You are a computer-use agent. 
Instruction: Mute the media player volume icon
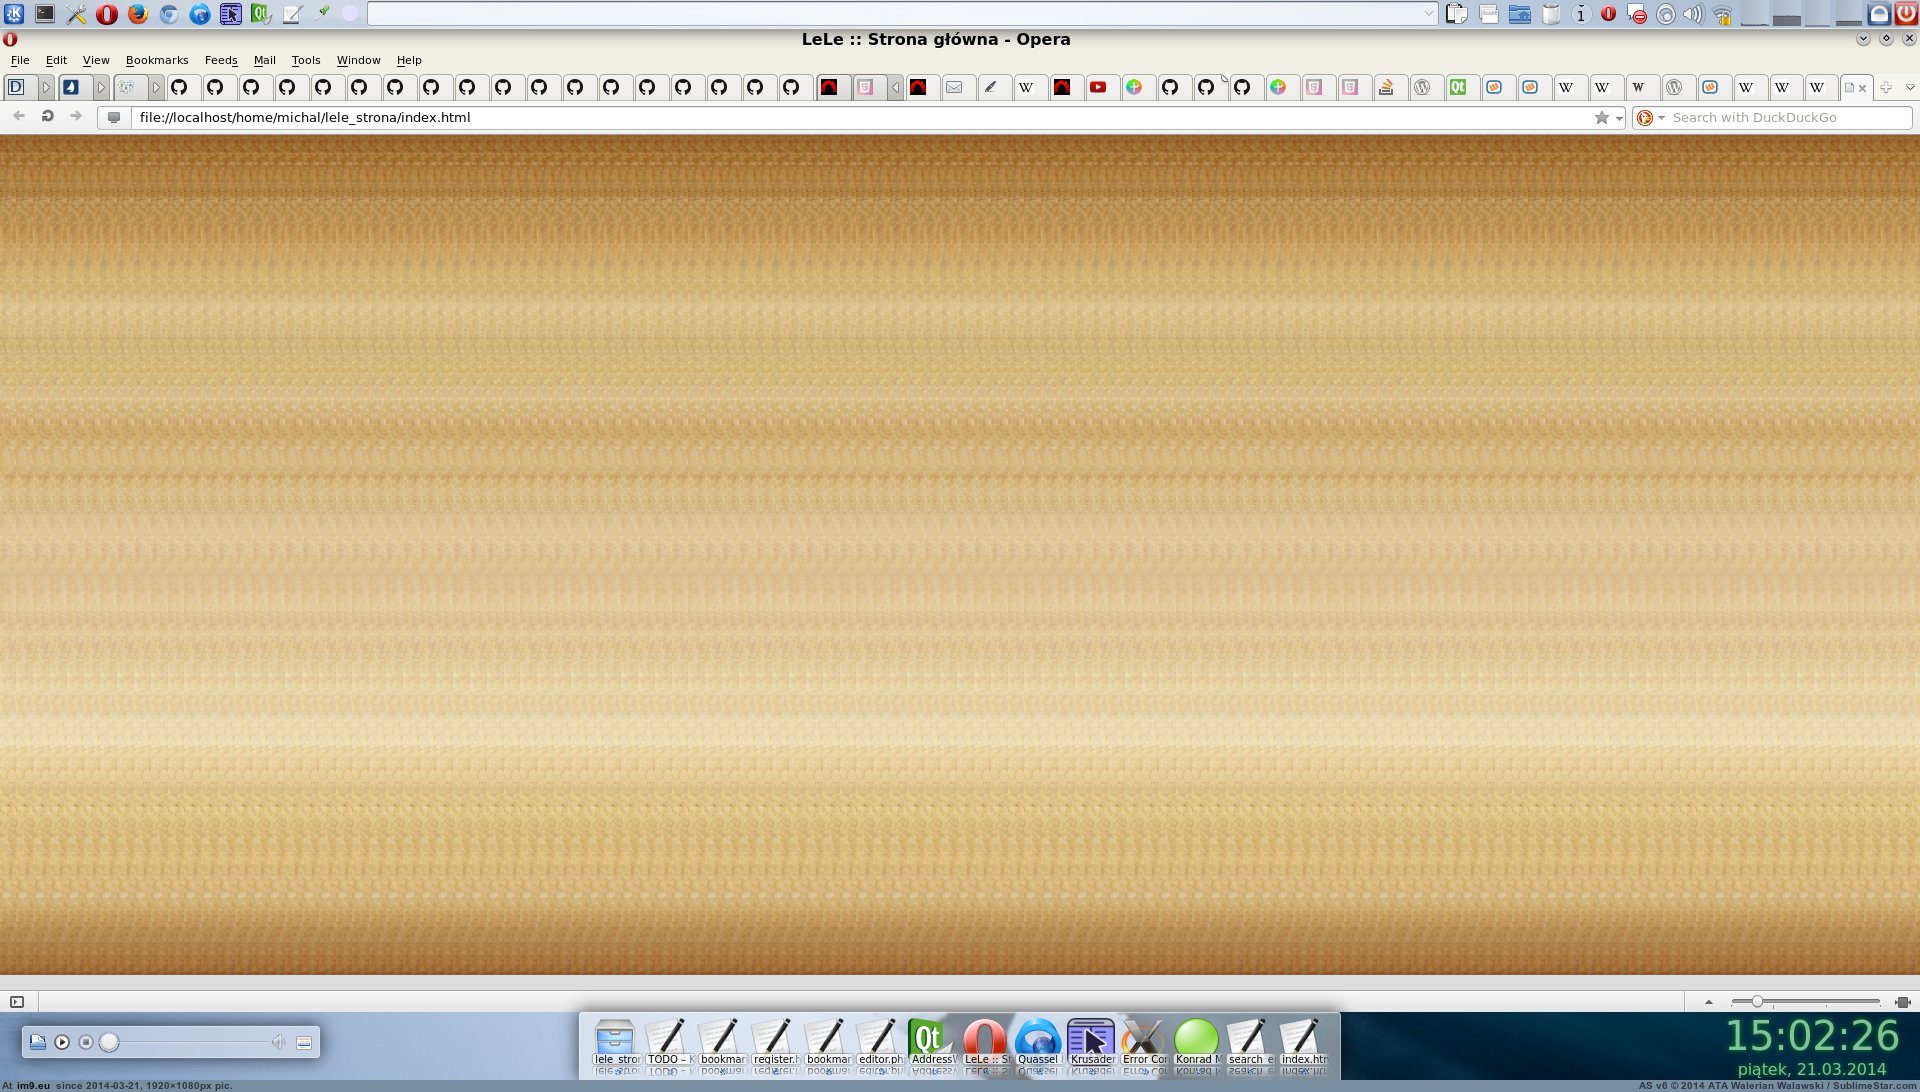coord(278,1042)
